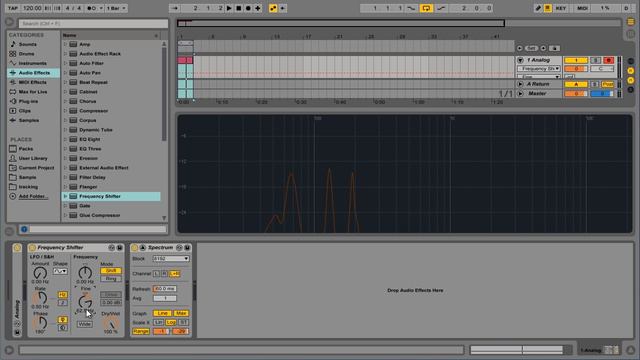
Task: Click the TAP tempo button
Action: click(x=13, y=8)
